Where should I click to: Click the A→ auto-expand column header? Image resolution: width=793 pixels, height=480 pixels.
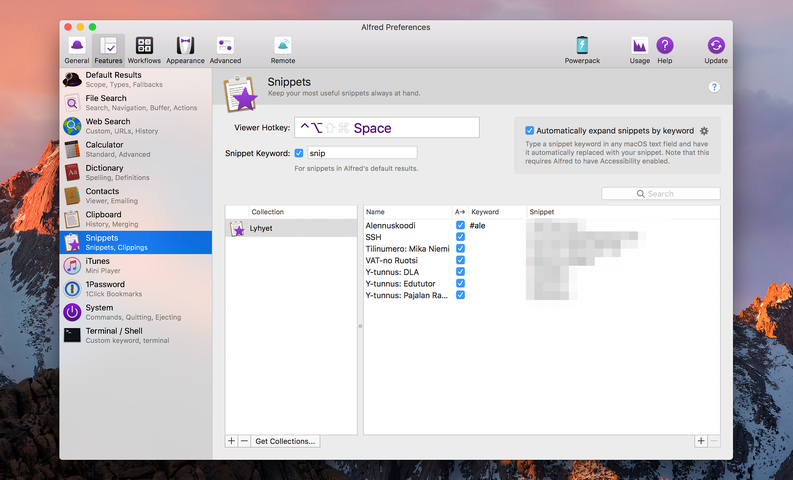460,212
